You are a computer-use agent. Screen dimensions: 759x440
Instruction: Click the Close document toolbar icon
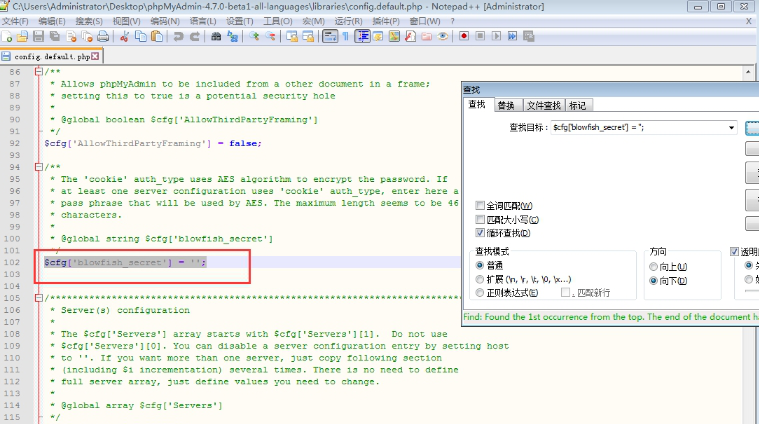tap(71, 36)
